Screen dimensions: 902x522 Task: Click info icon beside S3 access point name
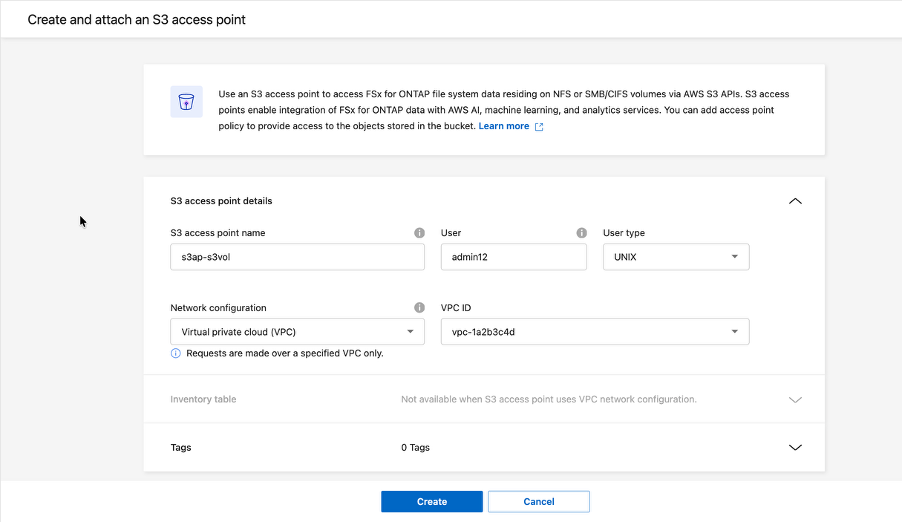[x=419, y=233]
